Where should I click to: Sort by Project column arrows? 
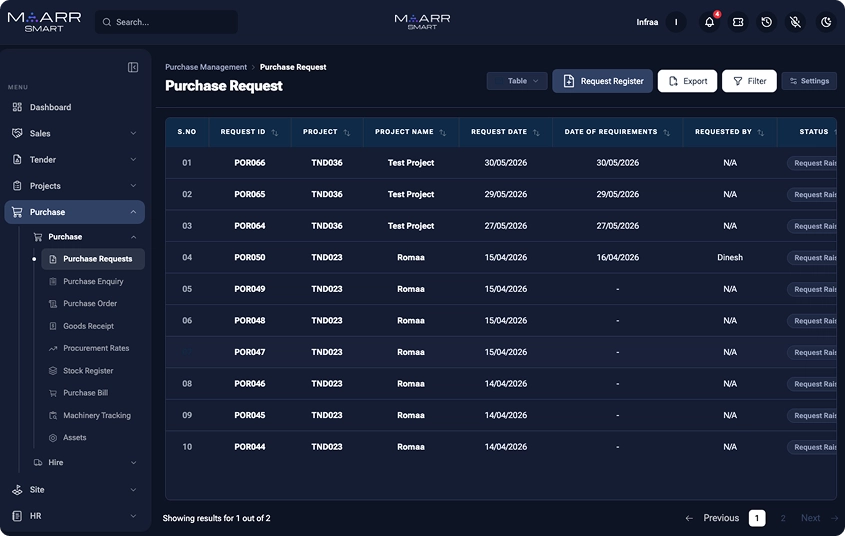347,133
